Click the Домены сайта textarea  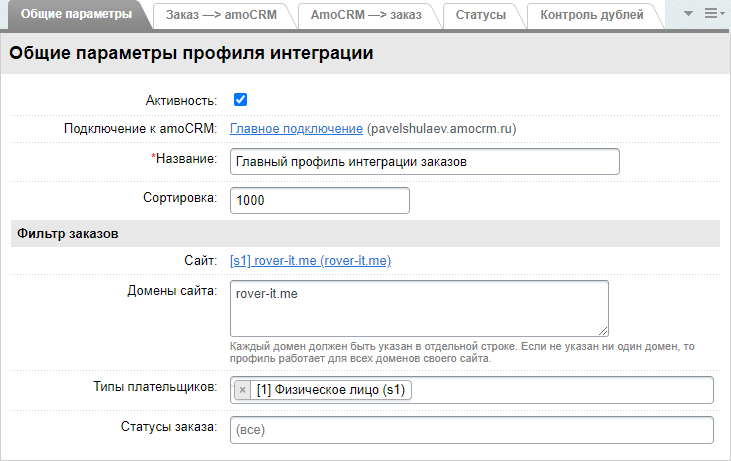419,309
